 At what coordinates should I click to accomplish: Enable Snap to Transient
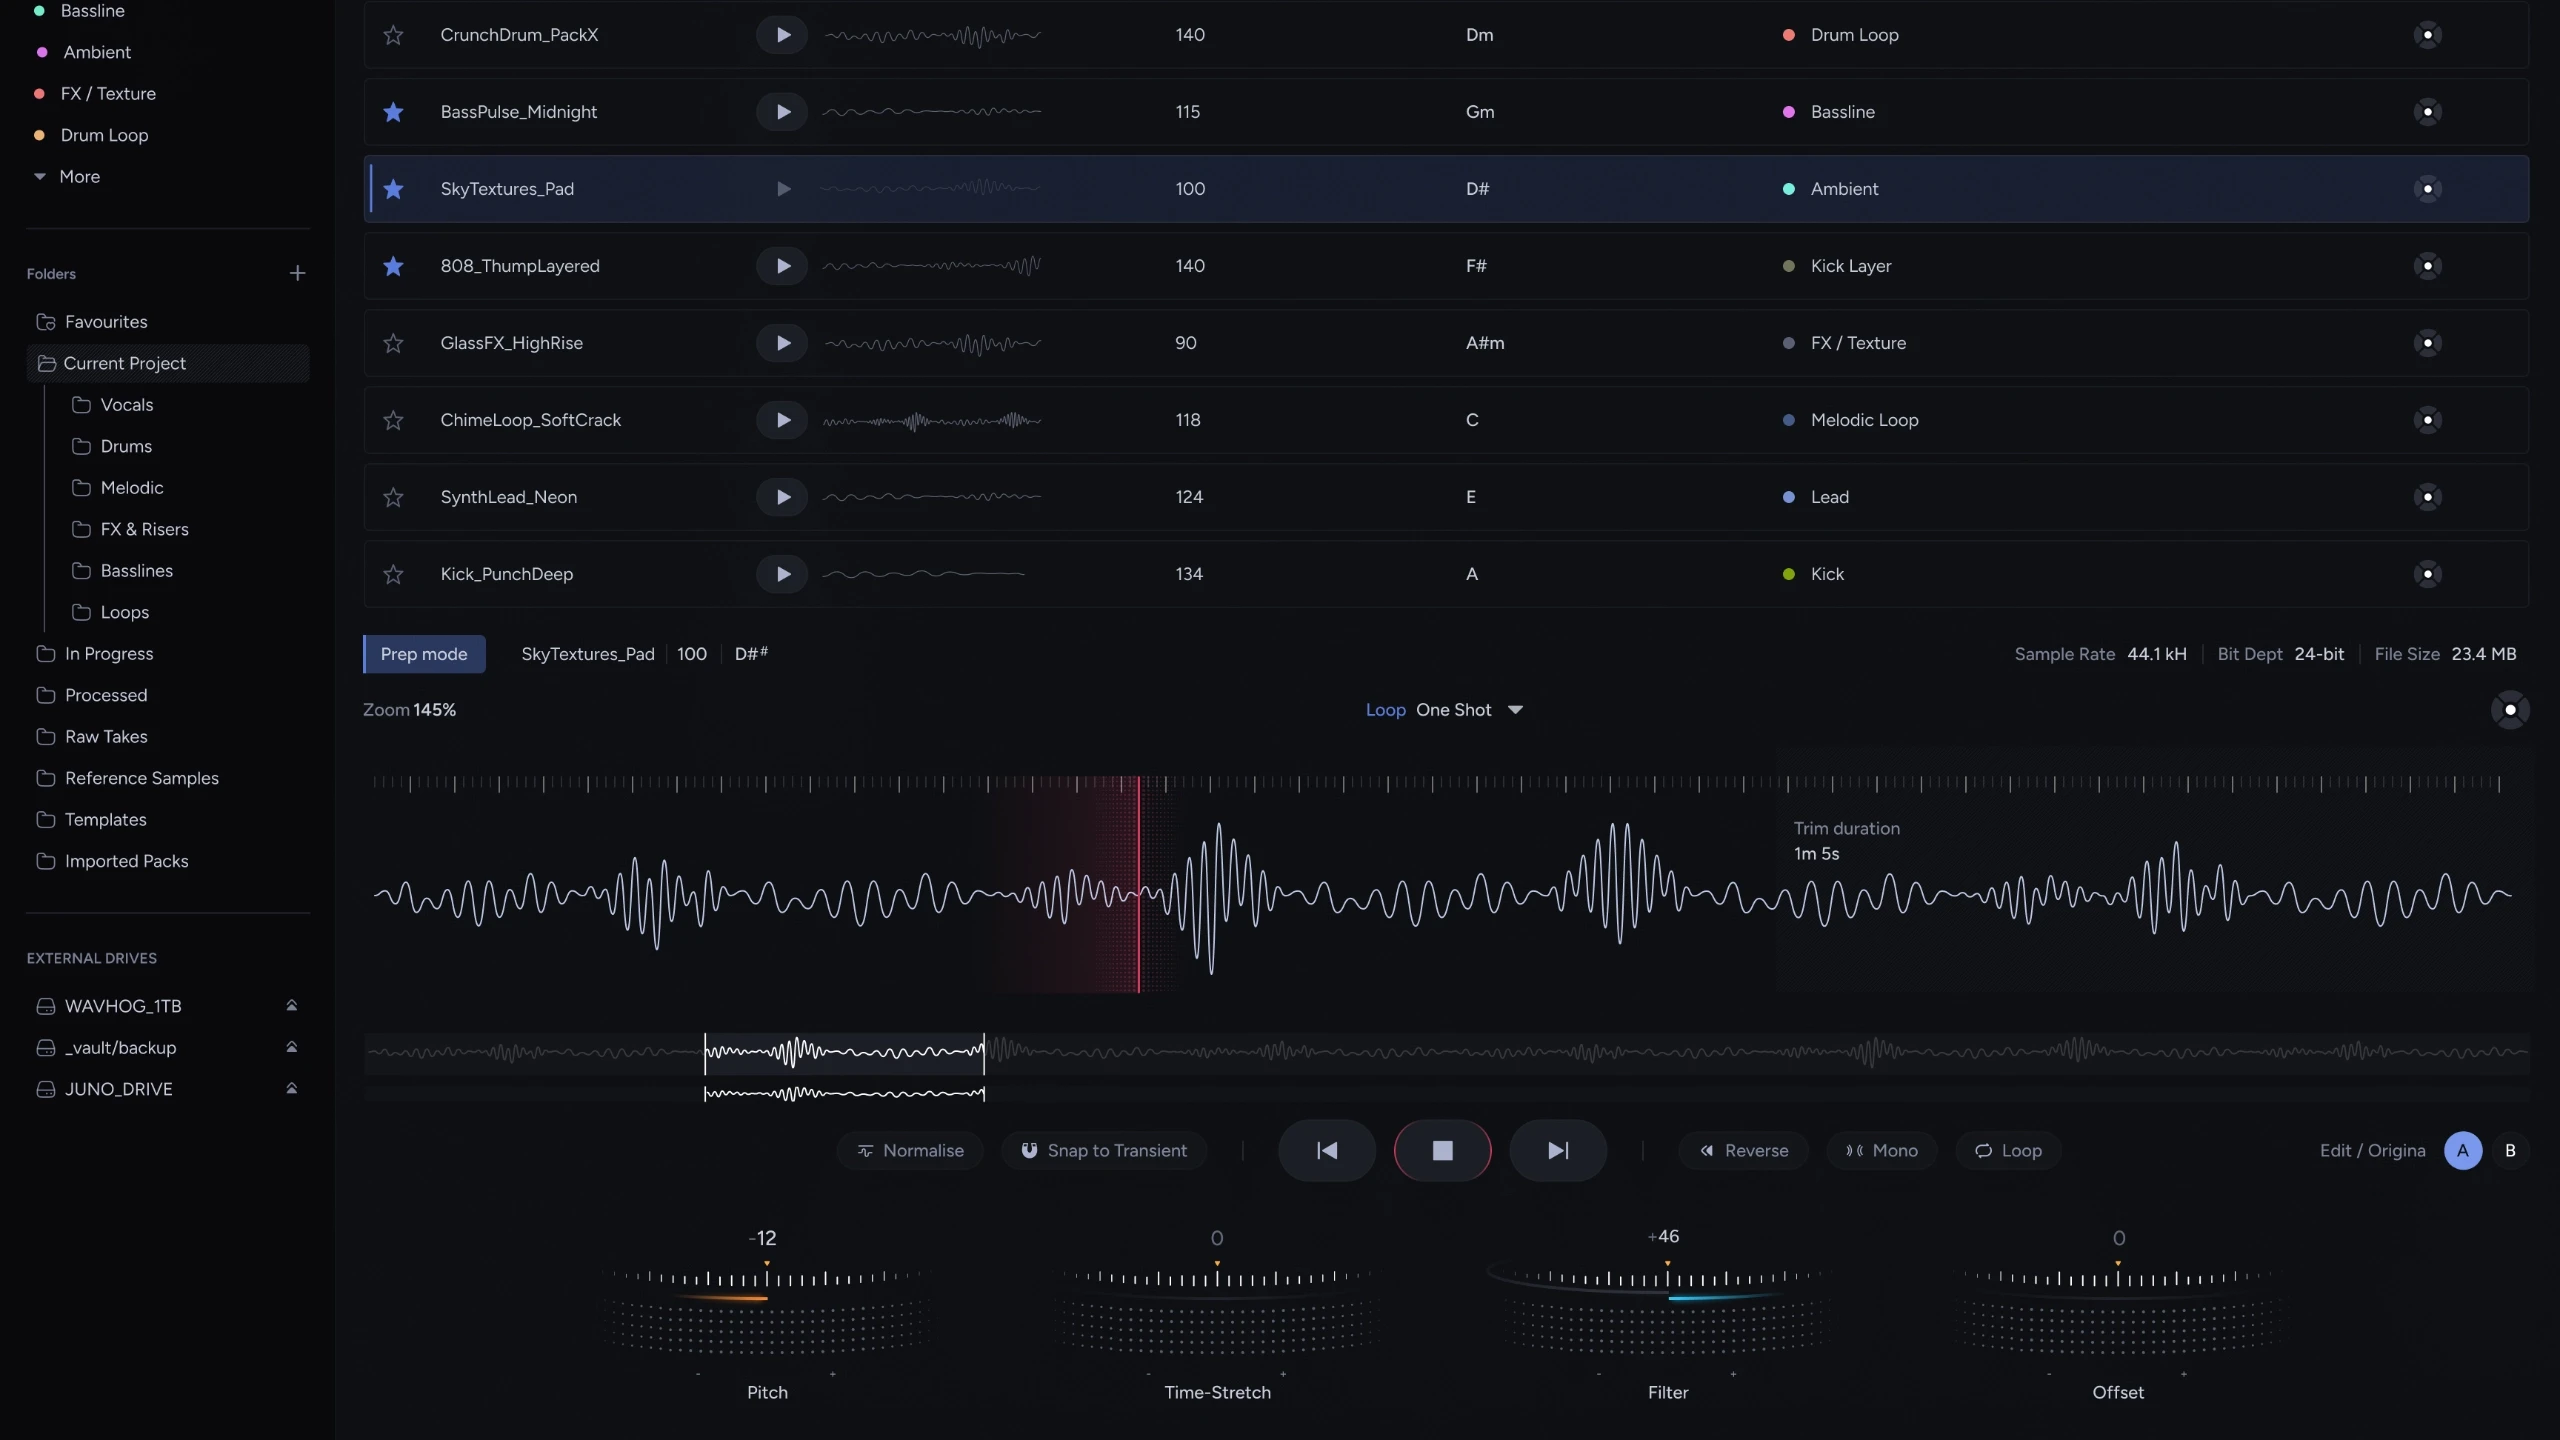1104,1151
